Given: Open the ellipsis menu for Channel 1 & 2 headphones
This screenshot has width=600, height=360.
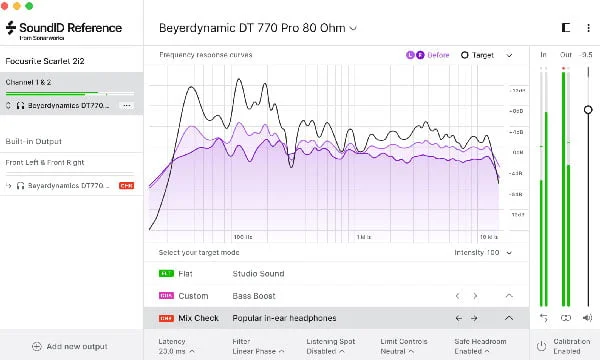Looking at the screenshot, I should tap(127, 105).
